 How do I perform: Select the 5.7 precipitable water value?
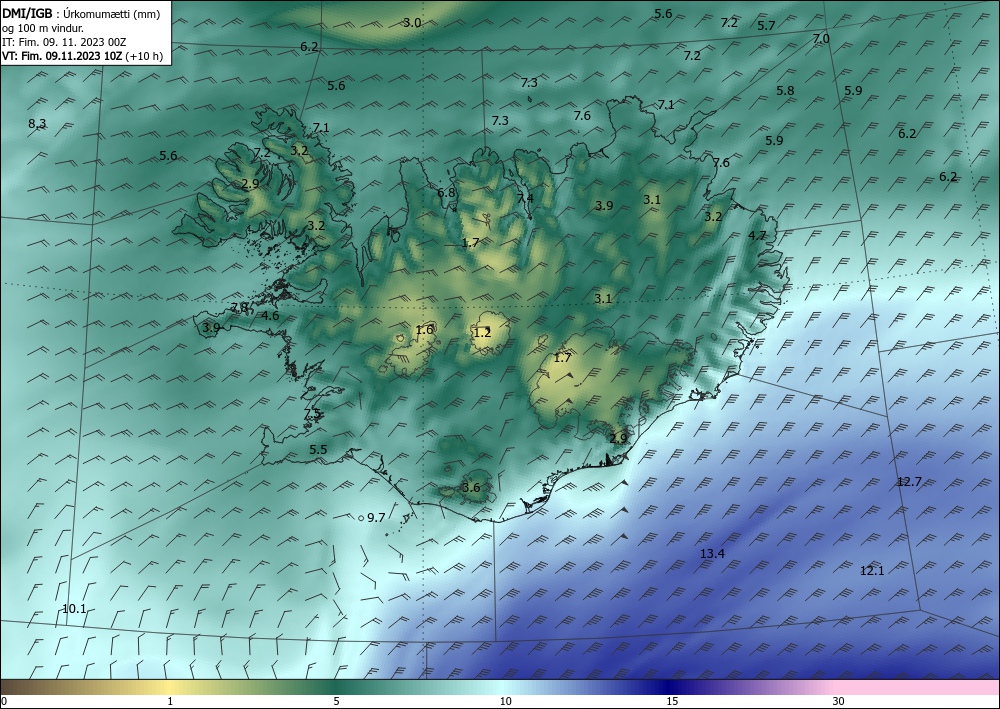(x=766, y=26)
